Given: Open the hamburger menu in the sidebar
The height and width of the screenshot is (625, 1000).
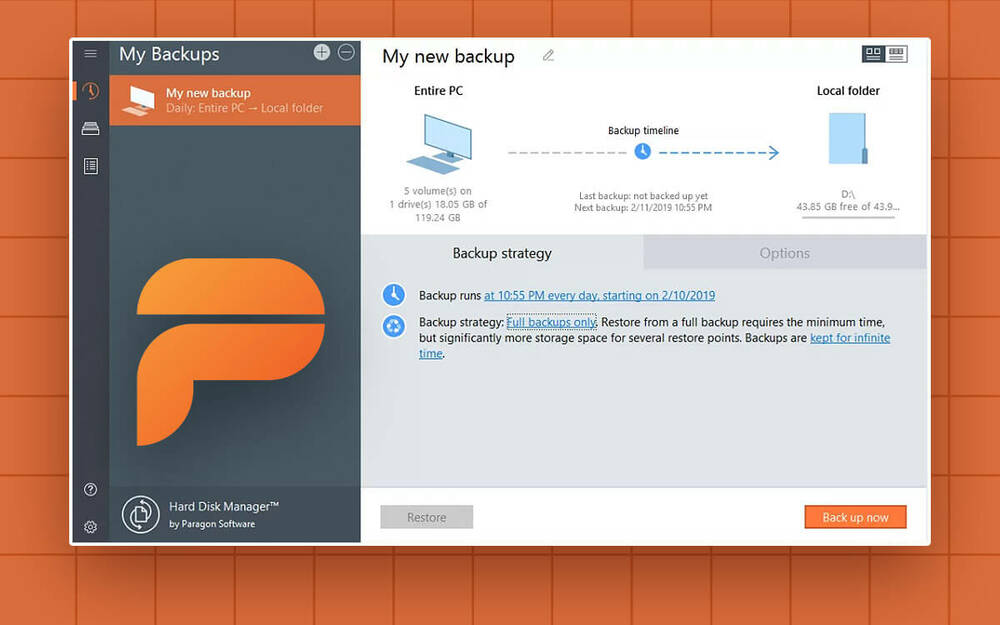Looking at the screenshot, I should [91, 54].
